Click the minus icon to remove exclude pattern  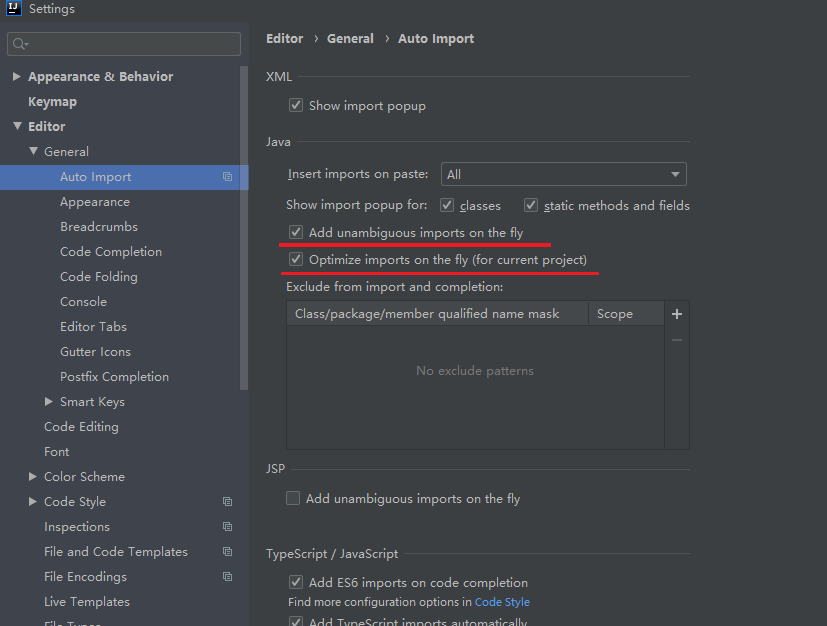click(x=677, y=340)
